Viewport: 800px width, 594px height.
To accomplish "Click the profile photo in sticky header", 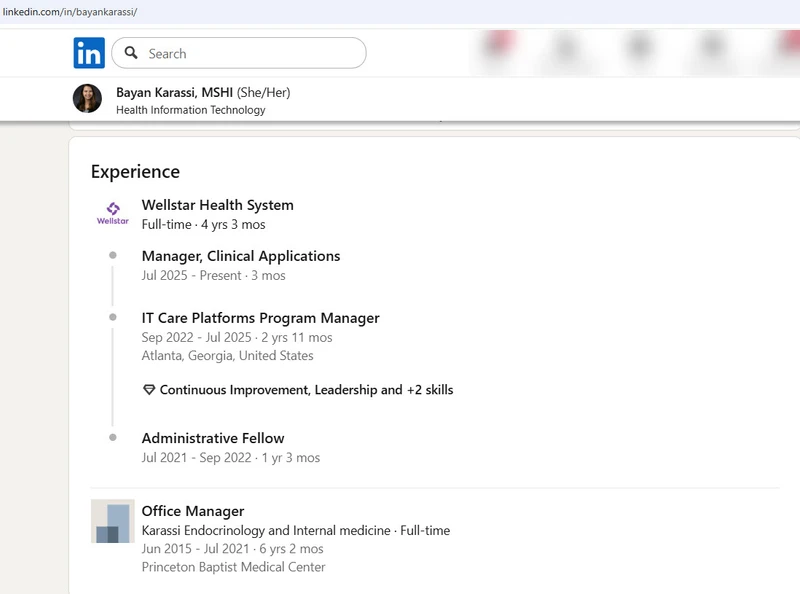I will click(x=87, y=99).
